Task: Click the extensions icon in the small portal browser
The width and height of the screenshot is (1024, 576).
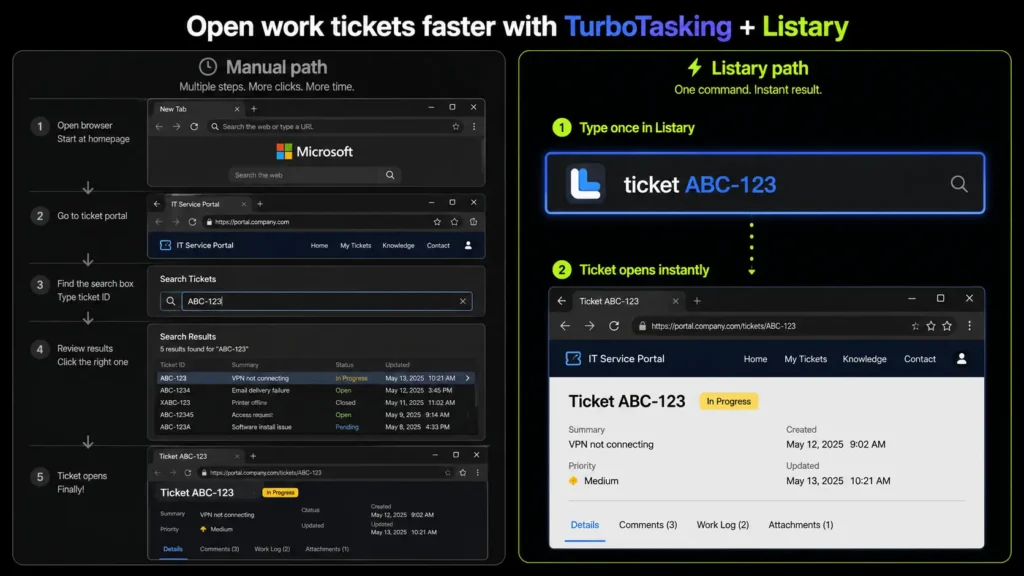Action: coord(473,222)
